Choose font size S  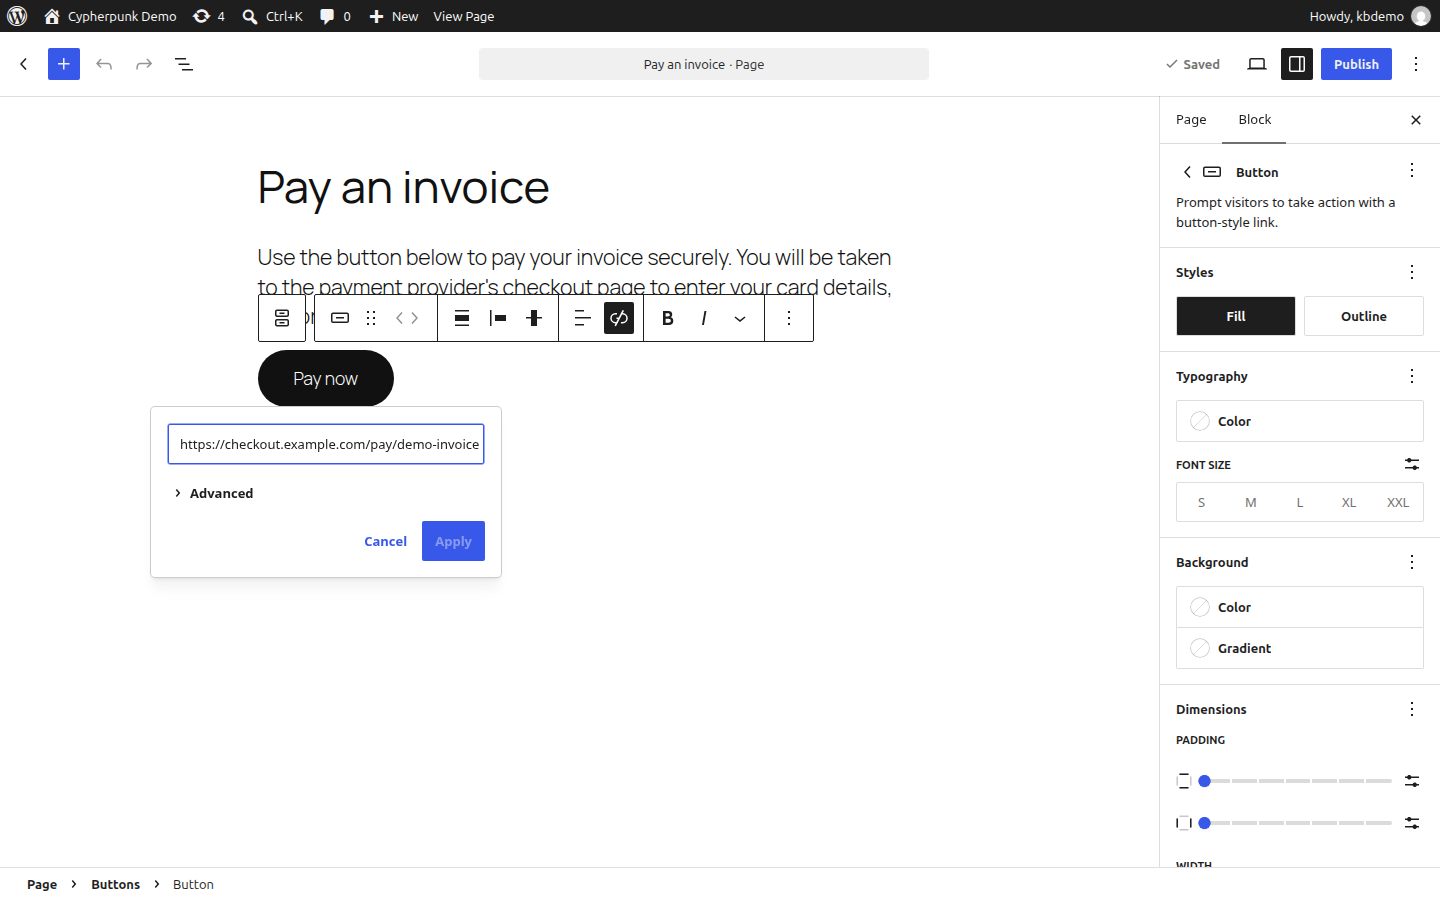pyautogui.click(x=1201, y=503)
